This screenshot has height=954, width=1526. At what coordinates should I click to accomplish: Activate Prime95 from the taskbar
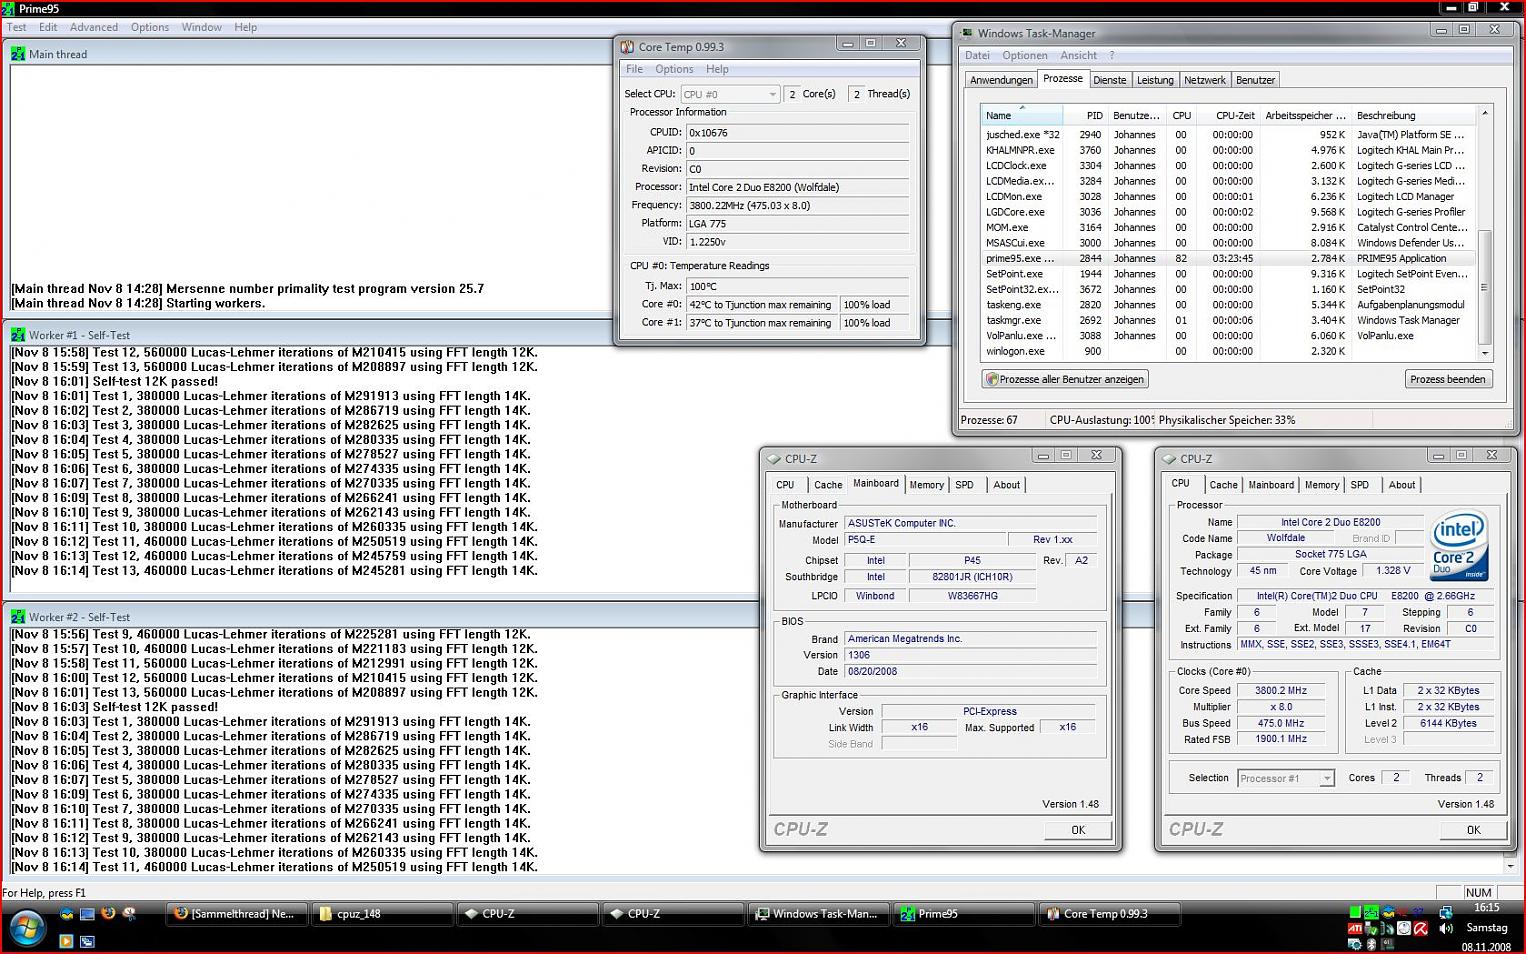point(964,913)
